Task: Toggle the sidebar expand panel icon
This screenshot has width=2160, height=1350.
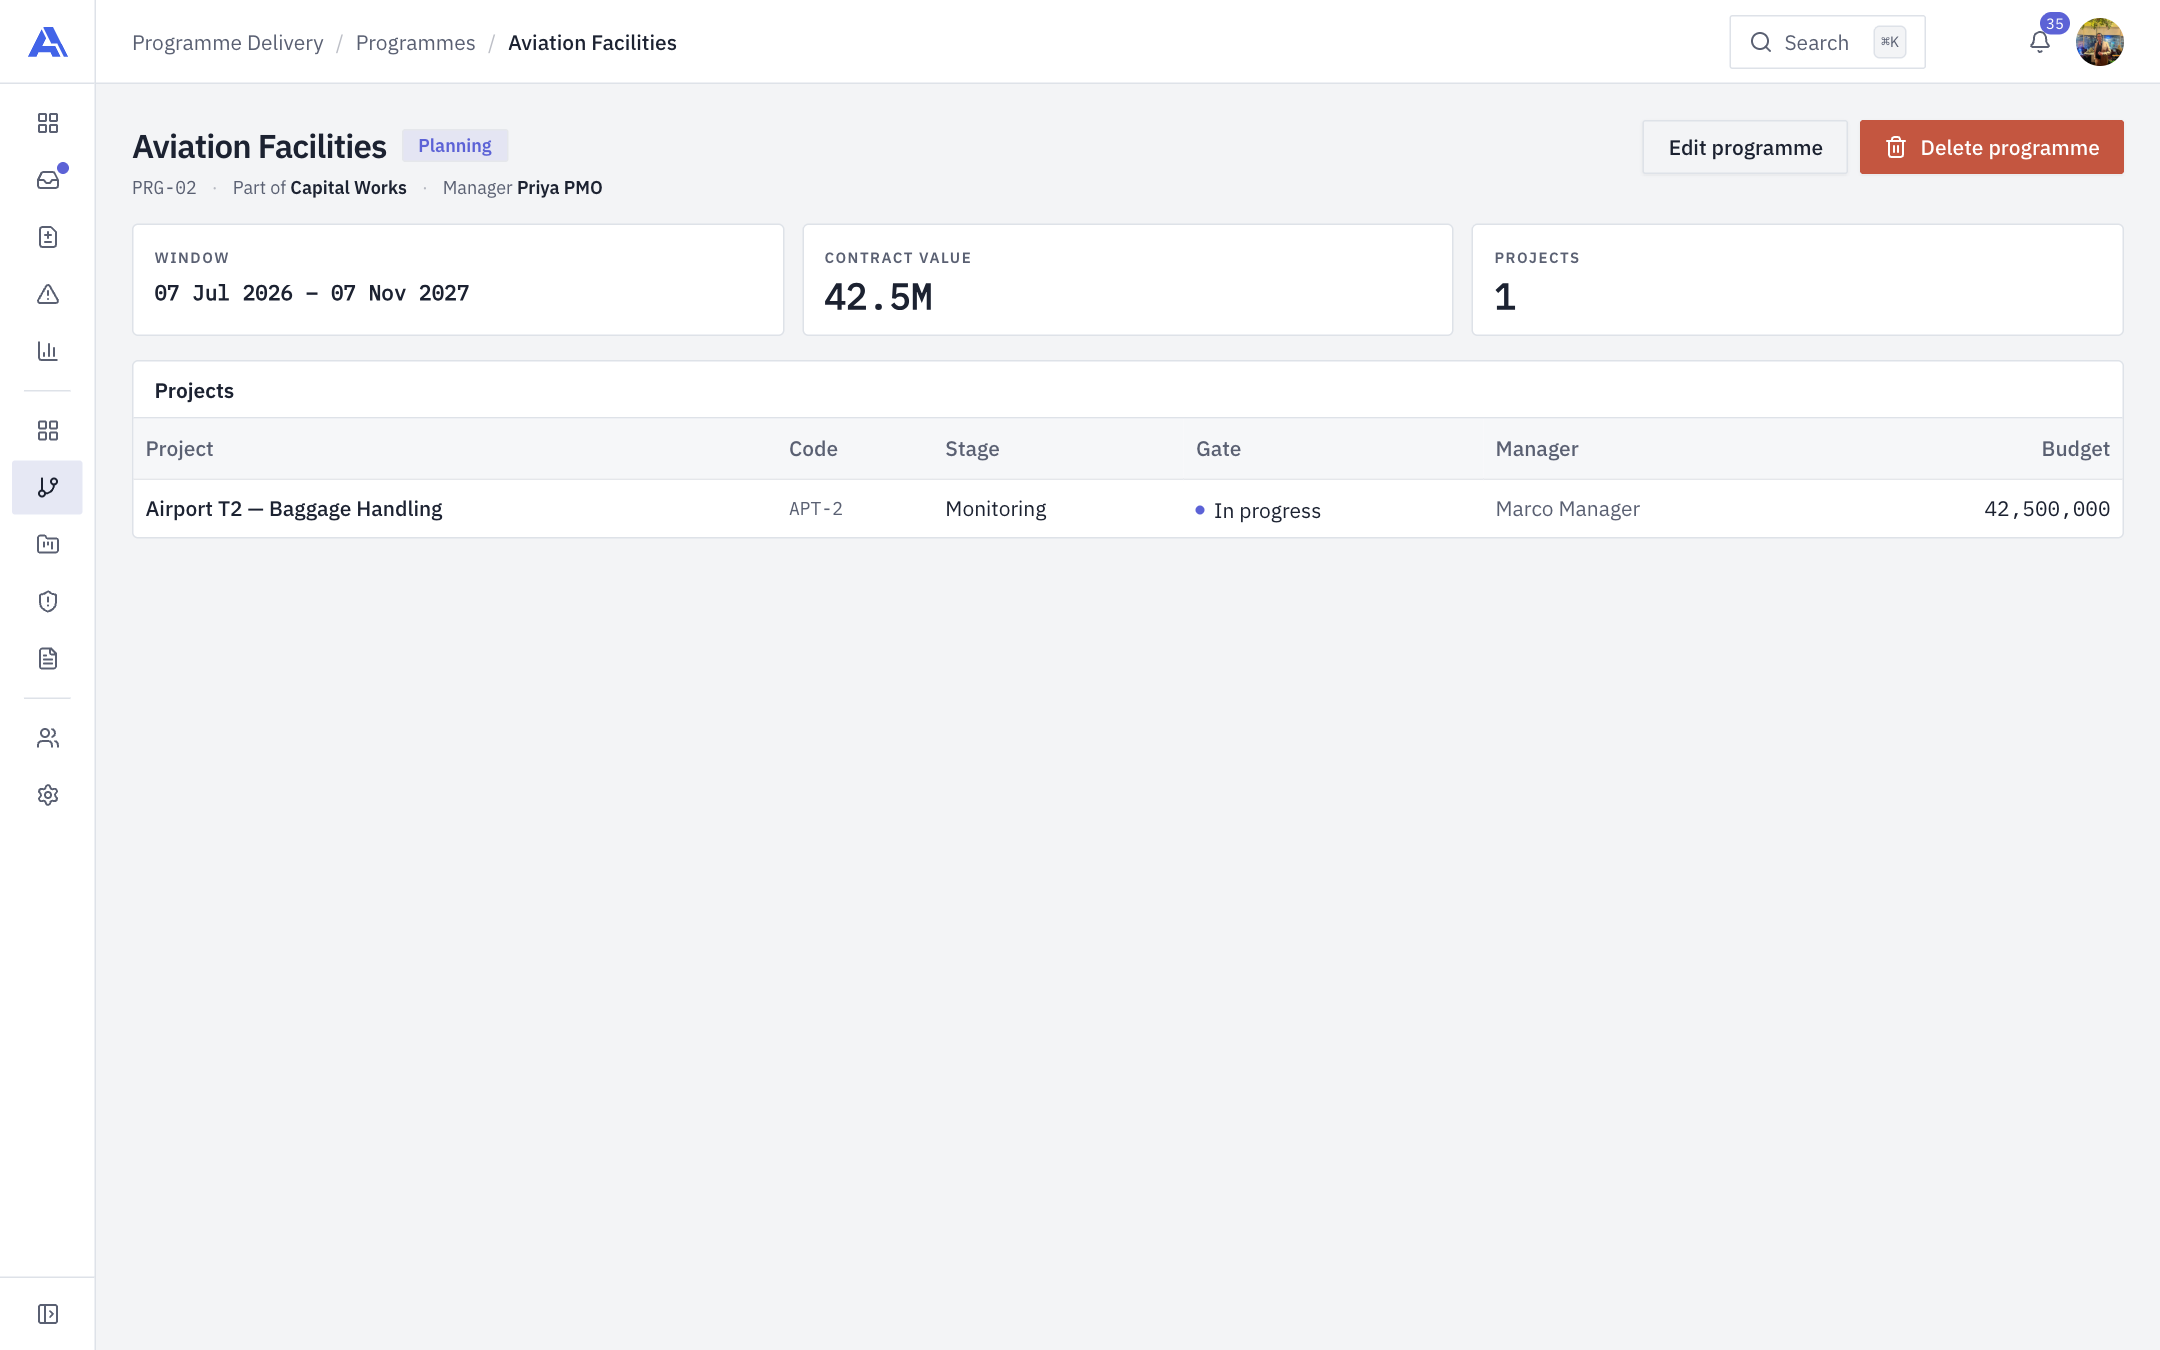Action: click(48, 1314)
